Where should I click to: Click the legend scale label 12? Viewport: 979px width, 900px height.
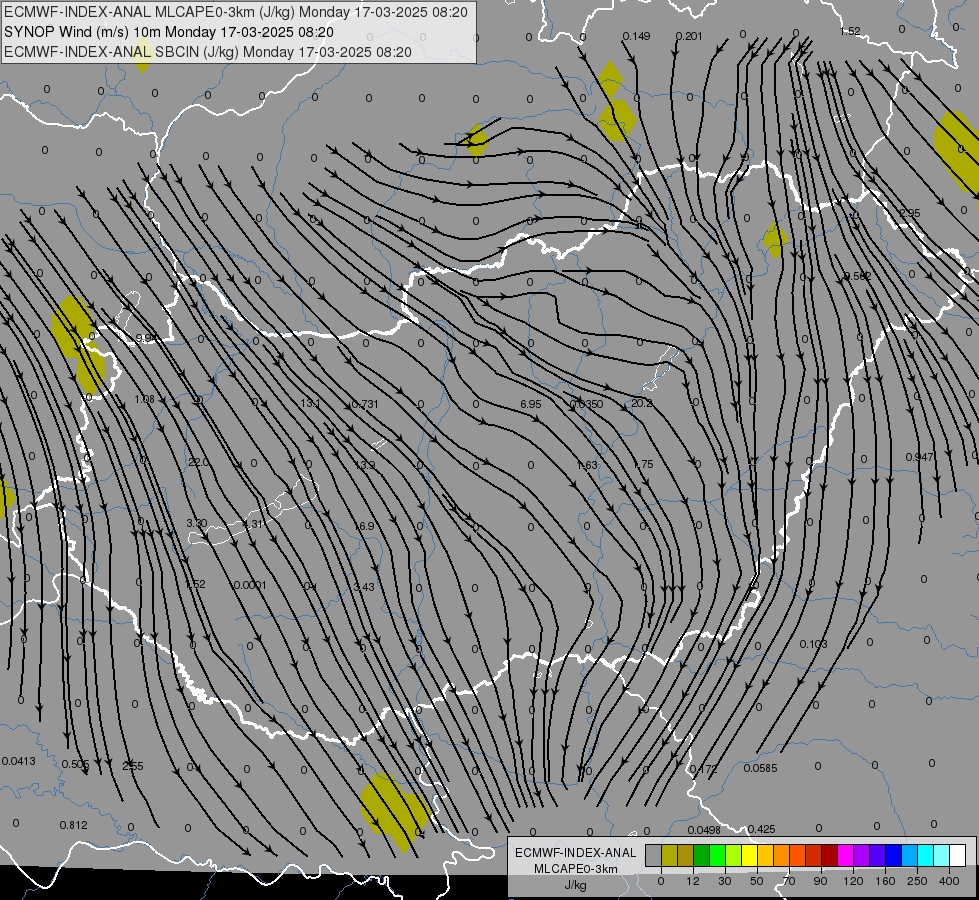click(693, 881)
